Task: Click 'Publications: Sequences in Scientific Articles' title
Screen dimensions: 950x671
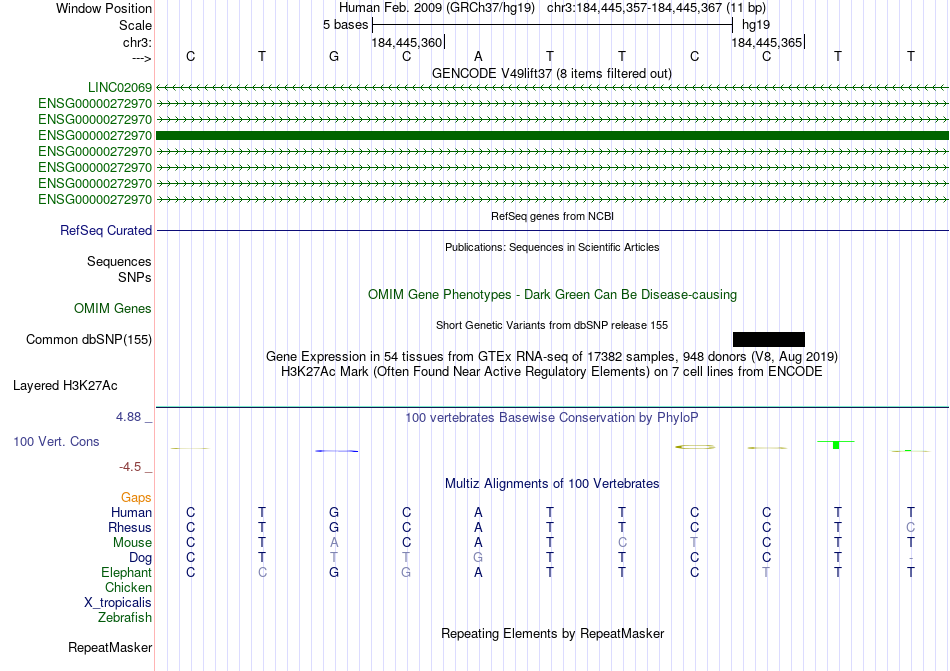Action: coord(552,247)
